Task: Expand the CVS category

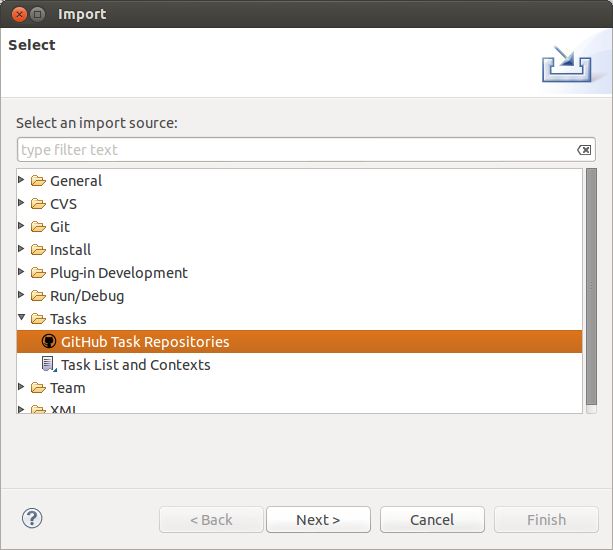Action: pyautogui.click(x=21, y=202)
